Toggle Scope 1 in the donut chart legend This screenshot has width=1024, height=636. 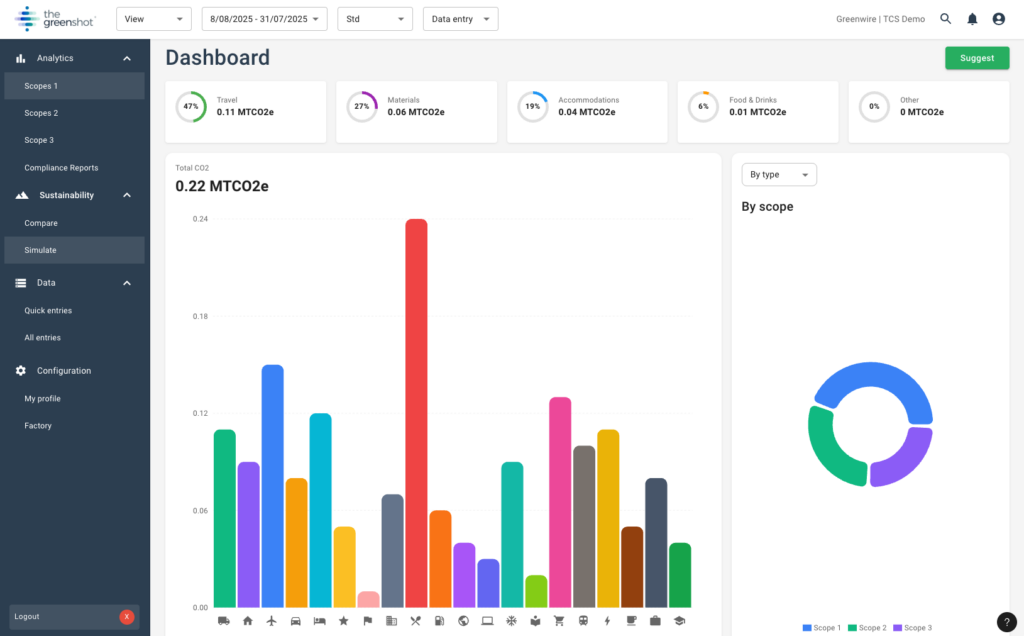(821, 627)
